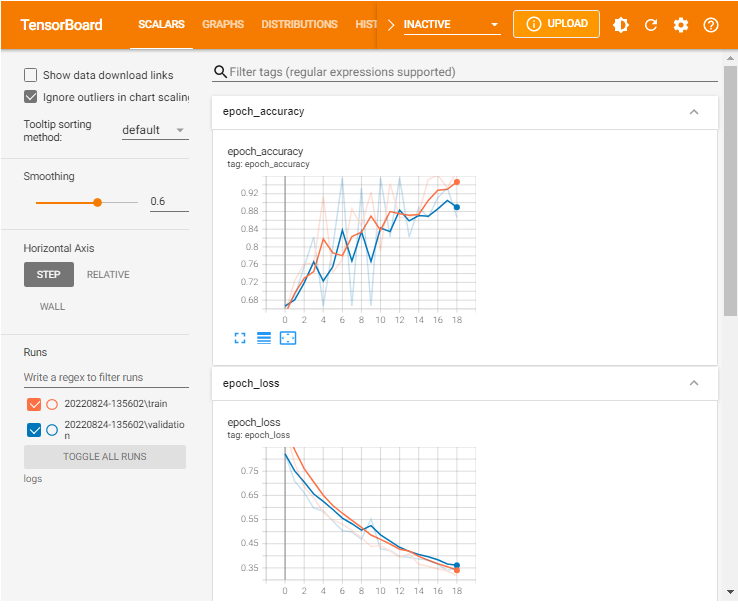Reload TensorBoard data with refresh icon
738x613 pixels.
pyautogui.click(x=651, y=24)
